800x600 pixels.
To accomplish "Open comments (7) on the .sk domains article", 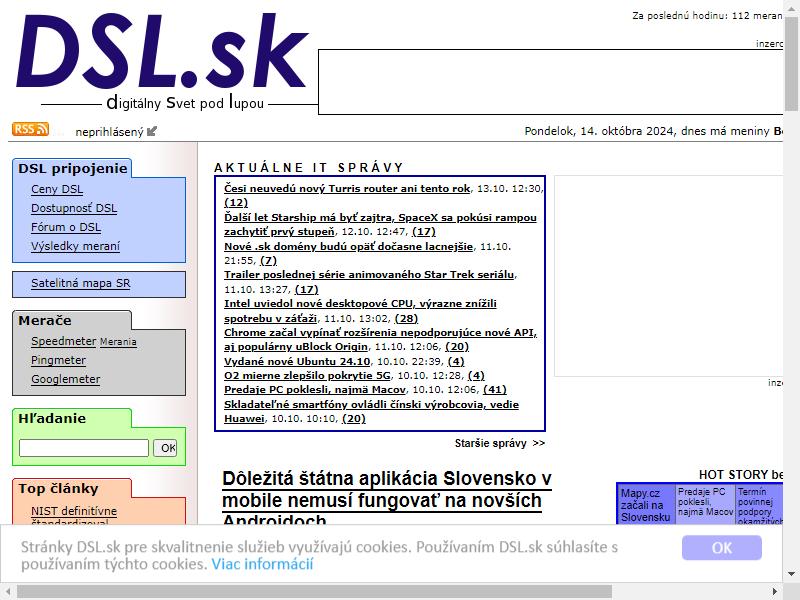I will 268,261.
